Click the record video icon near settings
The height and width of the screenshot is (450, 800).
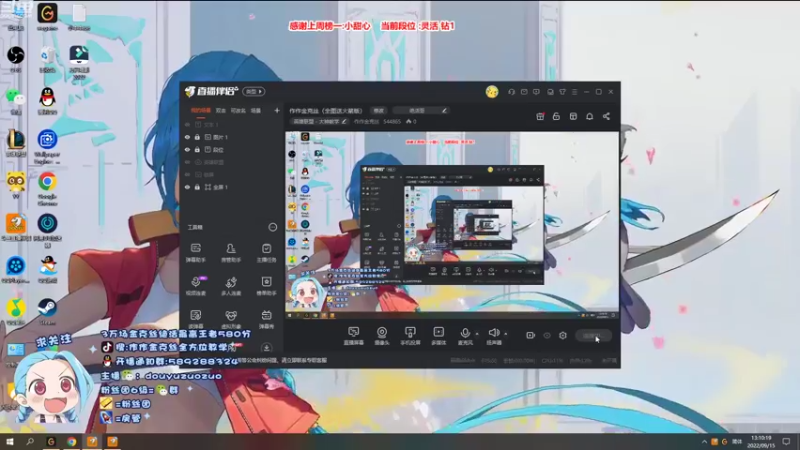531,335
